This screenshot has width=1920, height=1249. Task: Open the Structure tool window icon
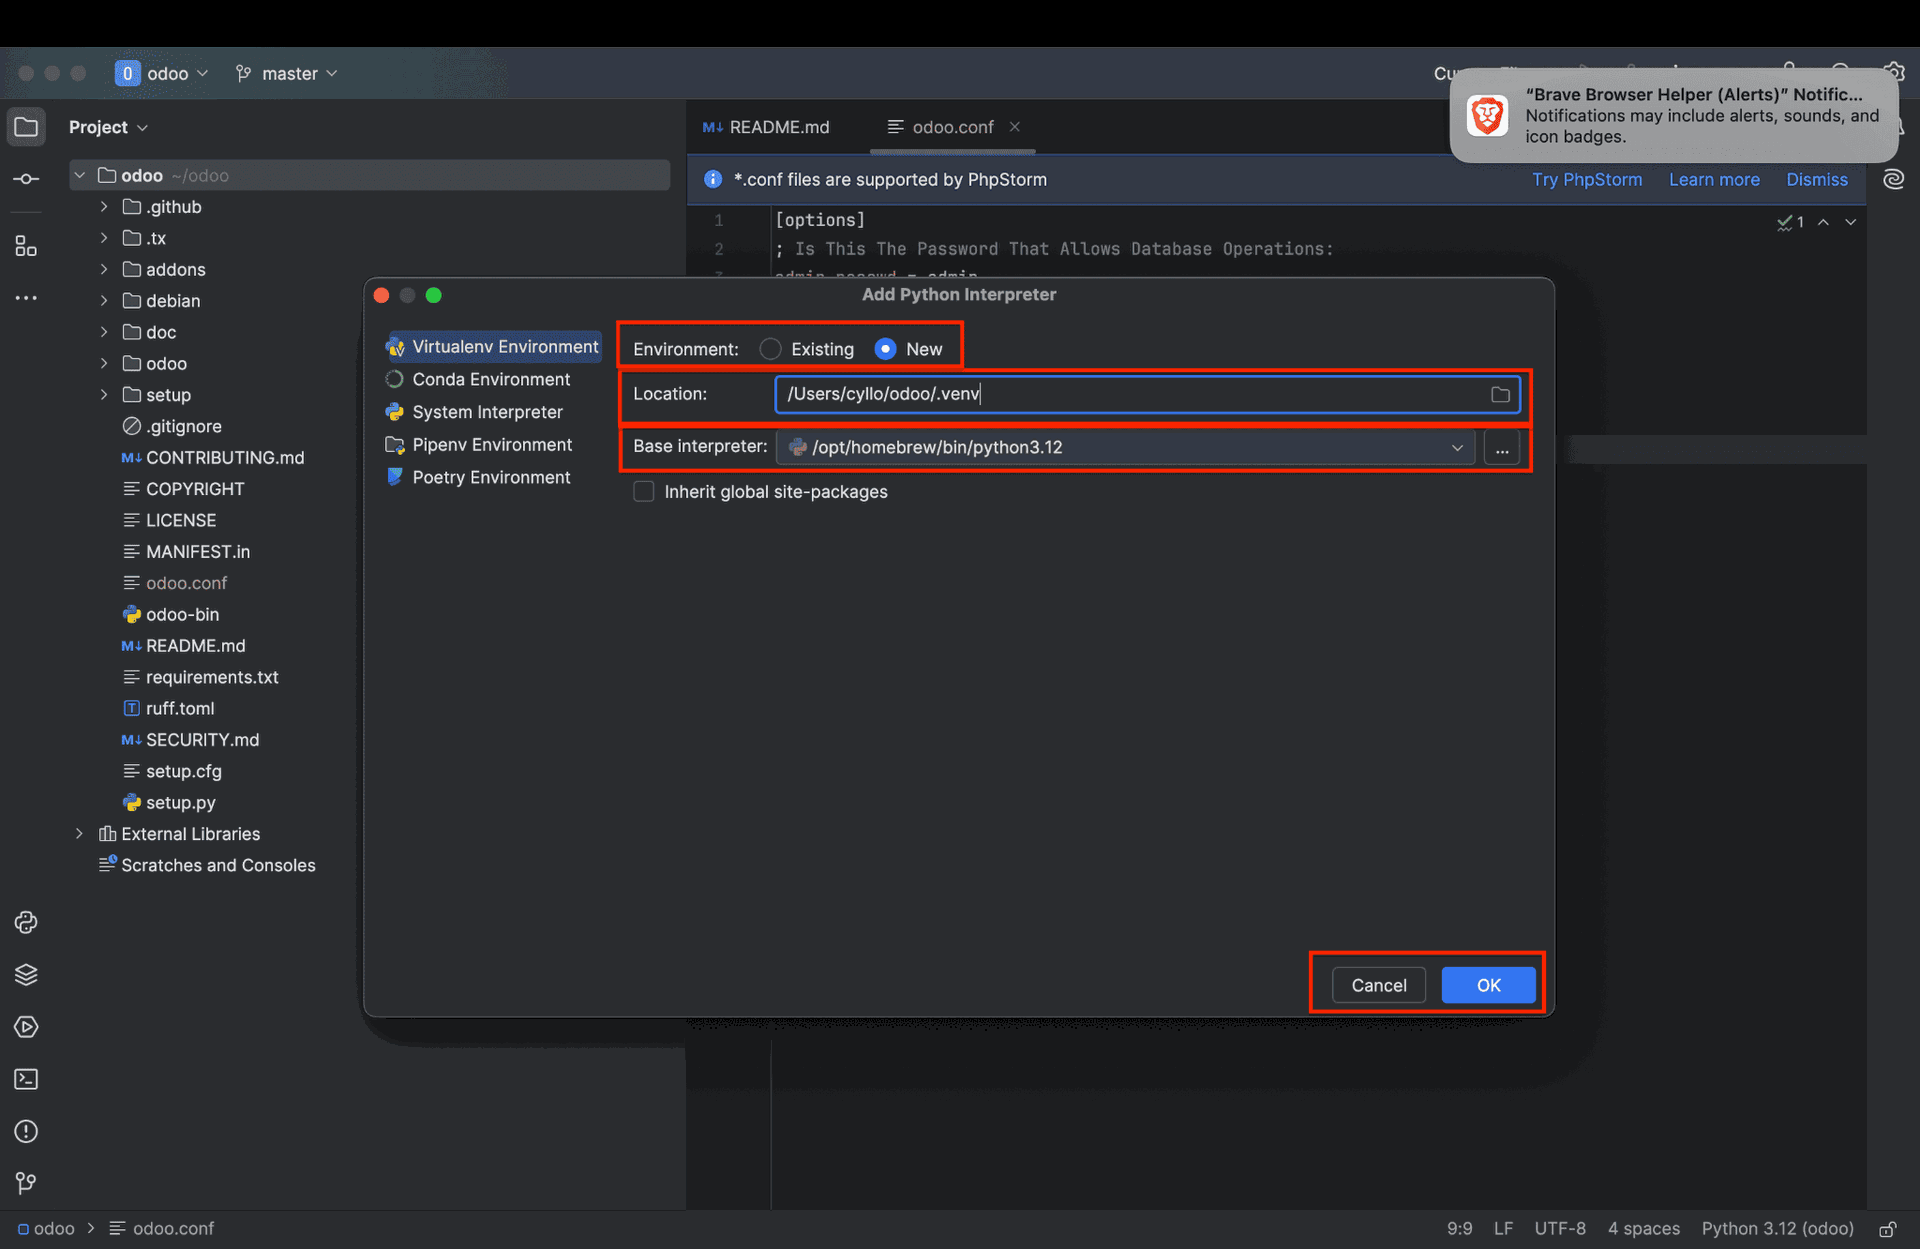tap(26, 246)
